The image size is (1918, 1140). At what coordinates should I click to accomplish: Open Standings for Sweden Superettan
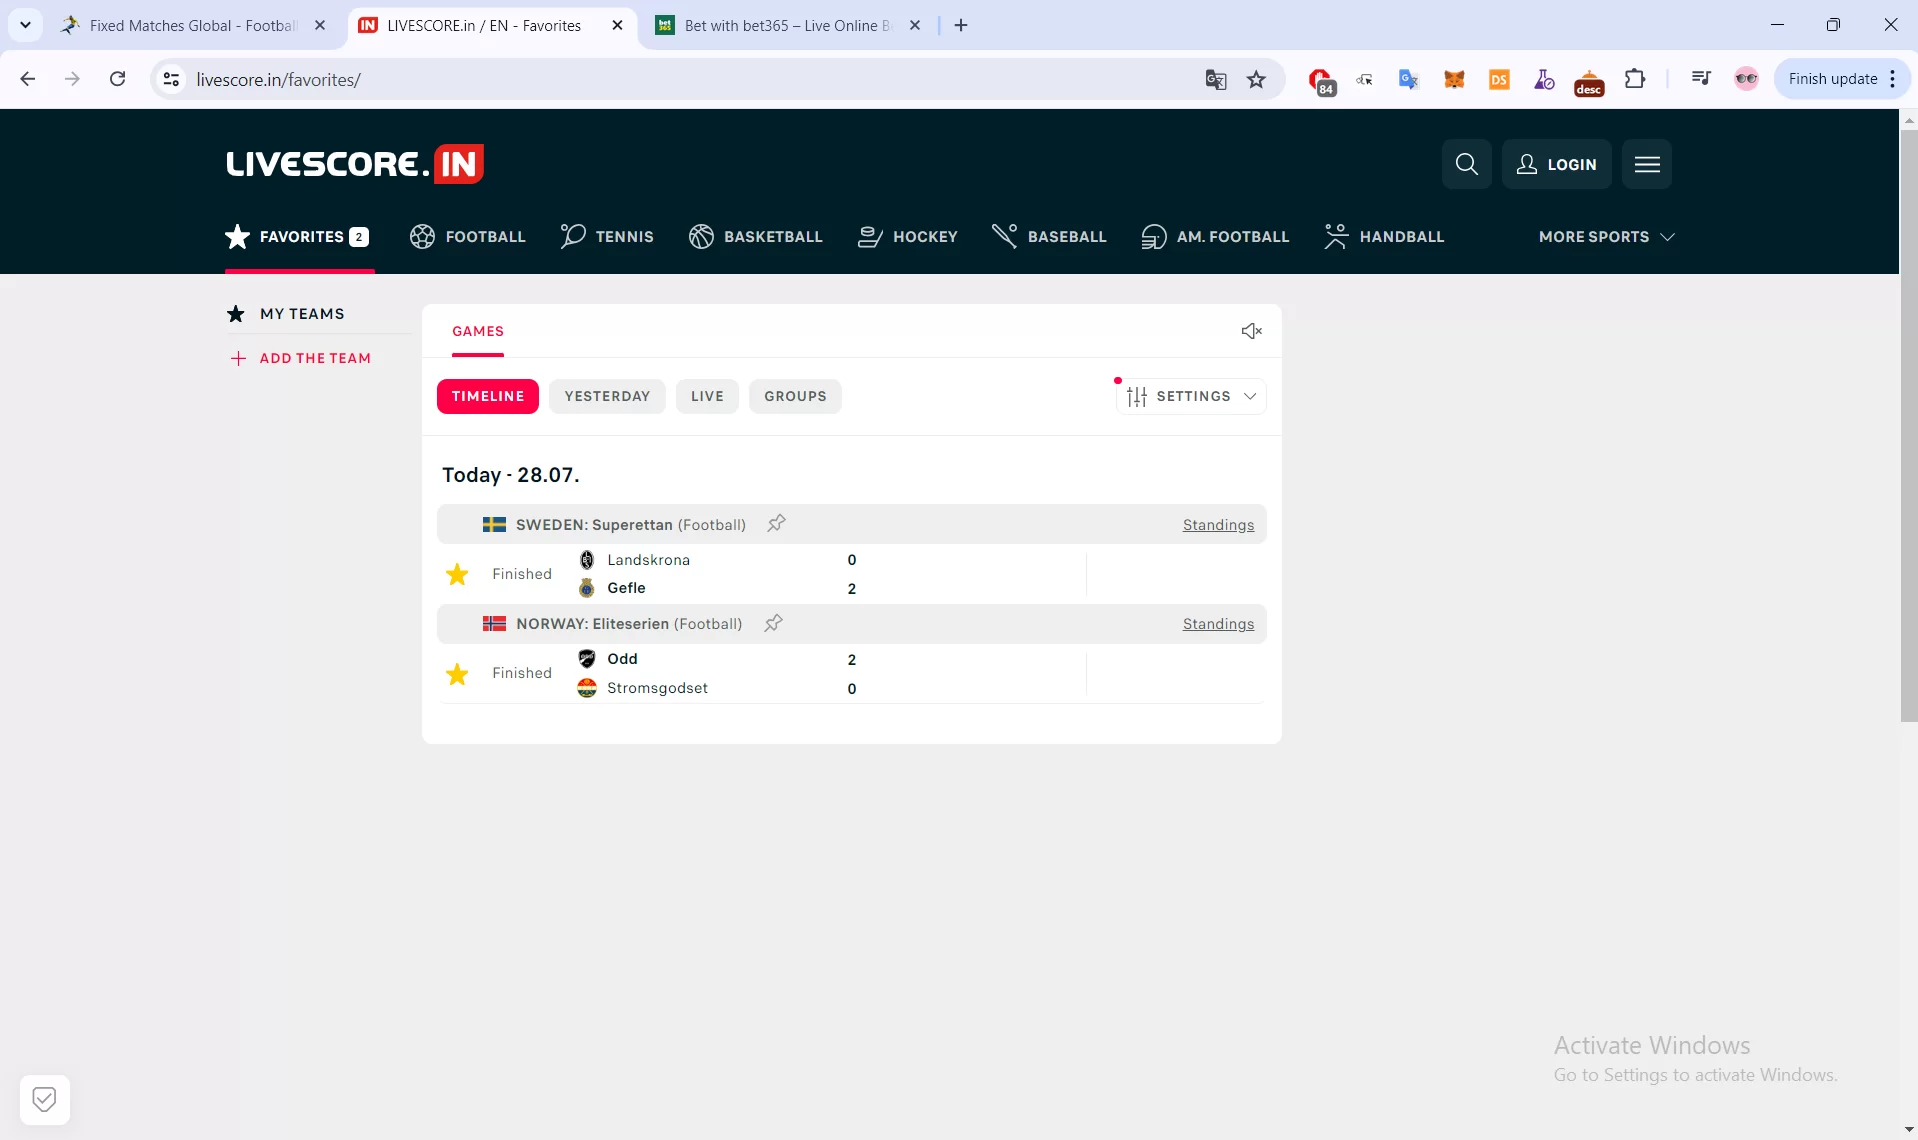pos(1218,525)
